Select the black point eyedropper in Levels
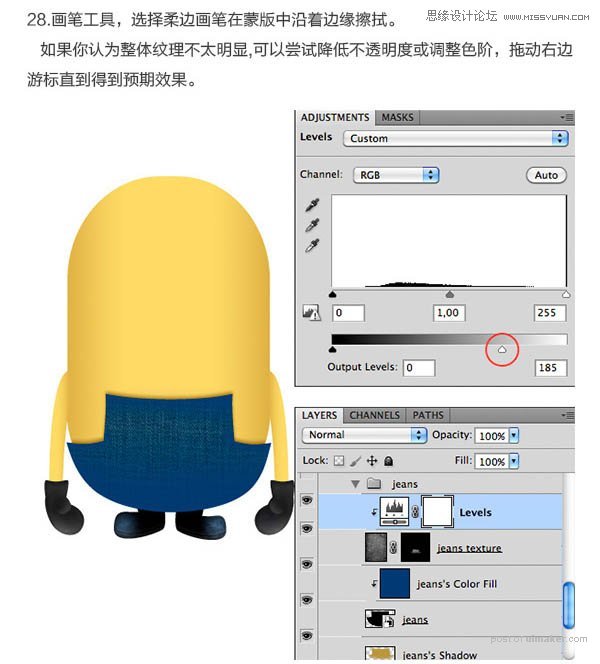The image size is (600, 664). click(x=312, y=205)
